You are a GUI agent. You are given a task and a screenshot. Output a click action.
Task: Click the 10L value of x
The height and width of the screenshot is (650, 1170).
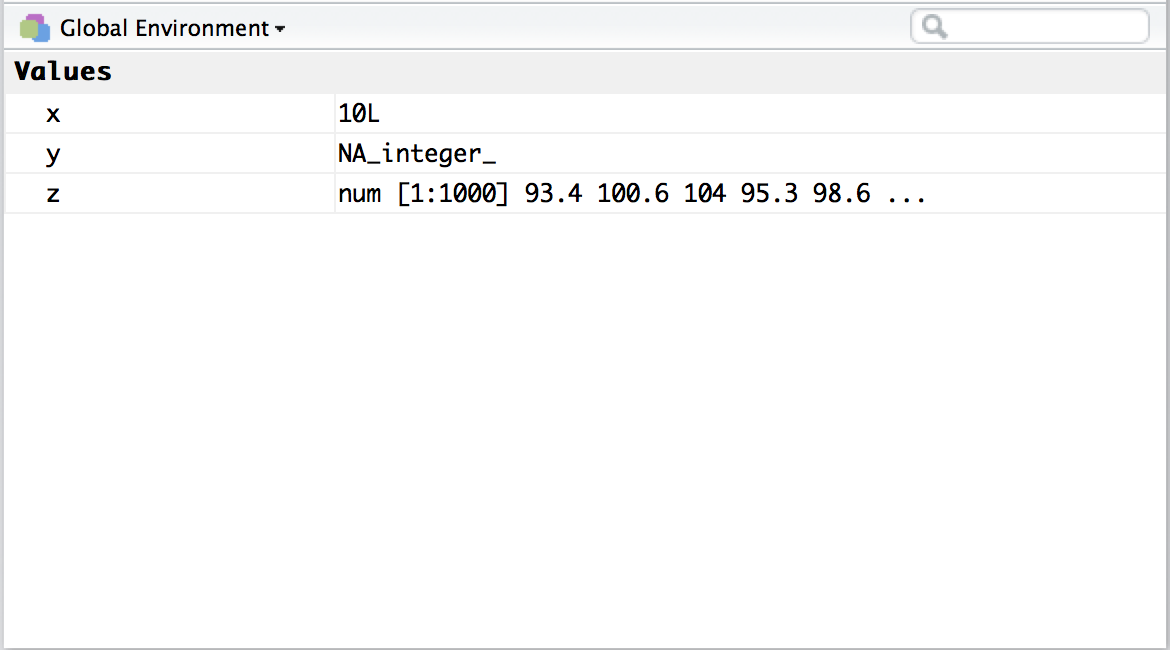(x=359, y=113)
